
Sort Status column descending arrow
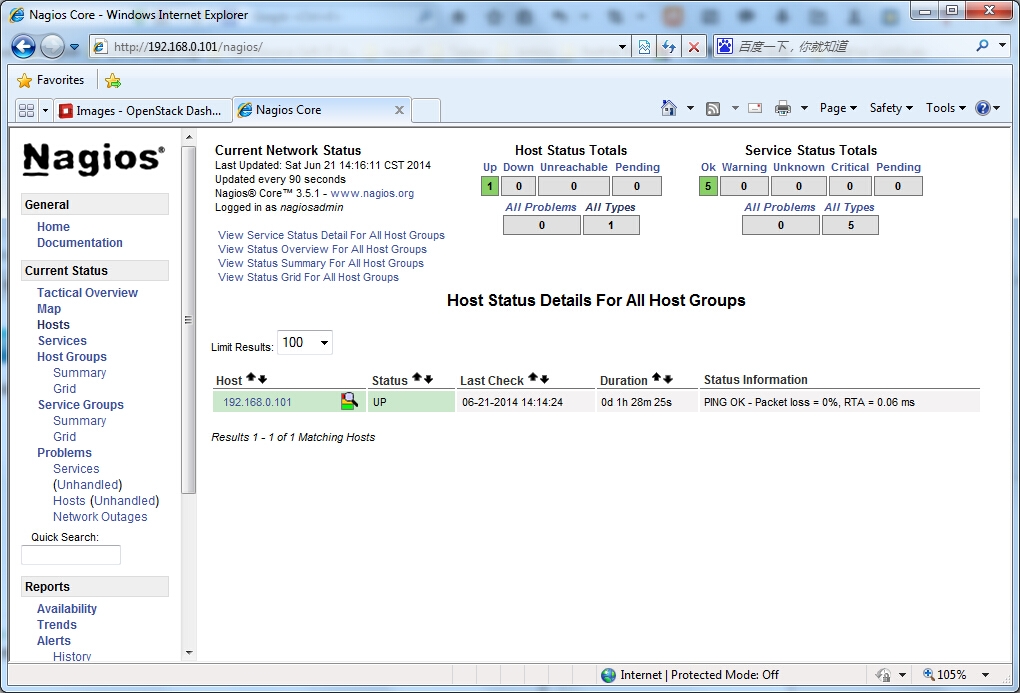428,379
